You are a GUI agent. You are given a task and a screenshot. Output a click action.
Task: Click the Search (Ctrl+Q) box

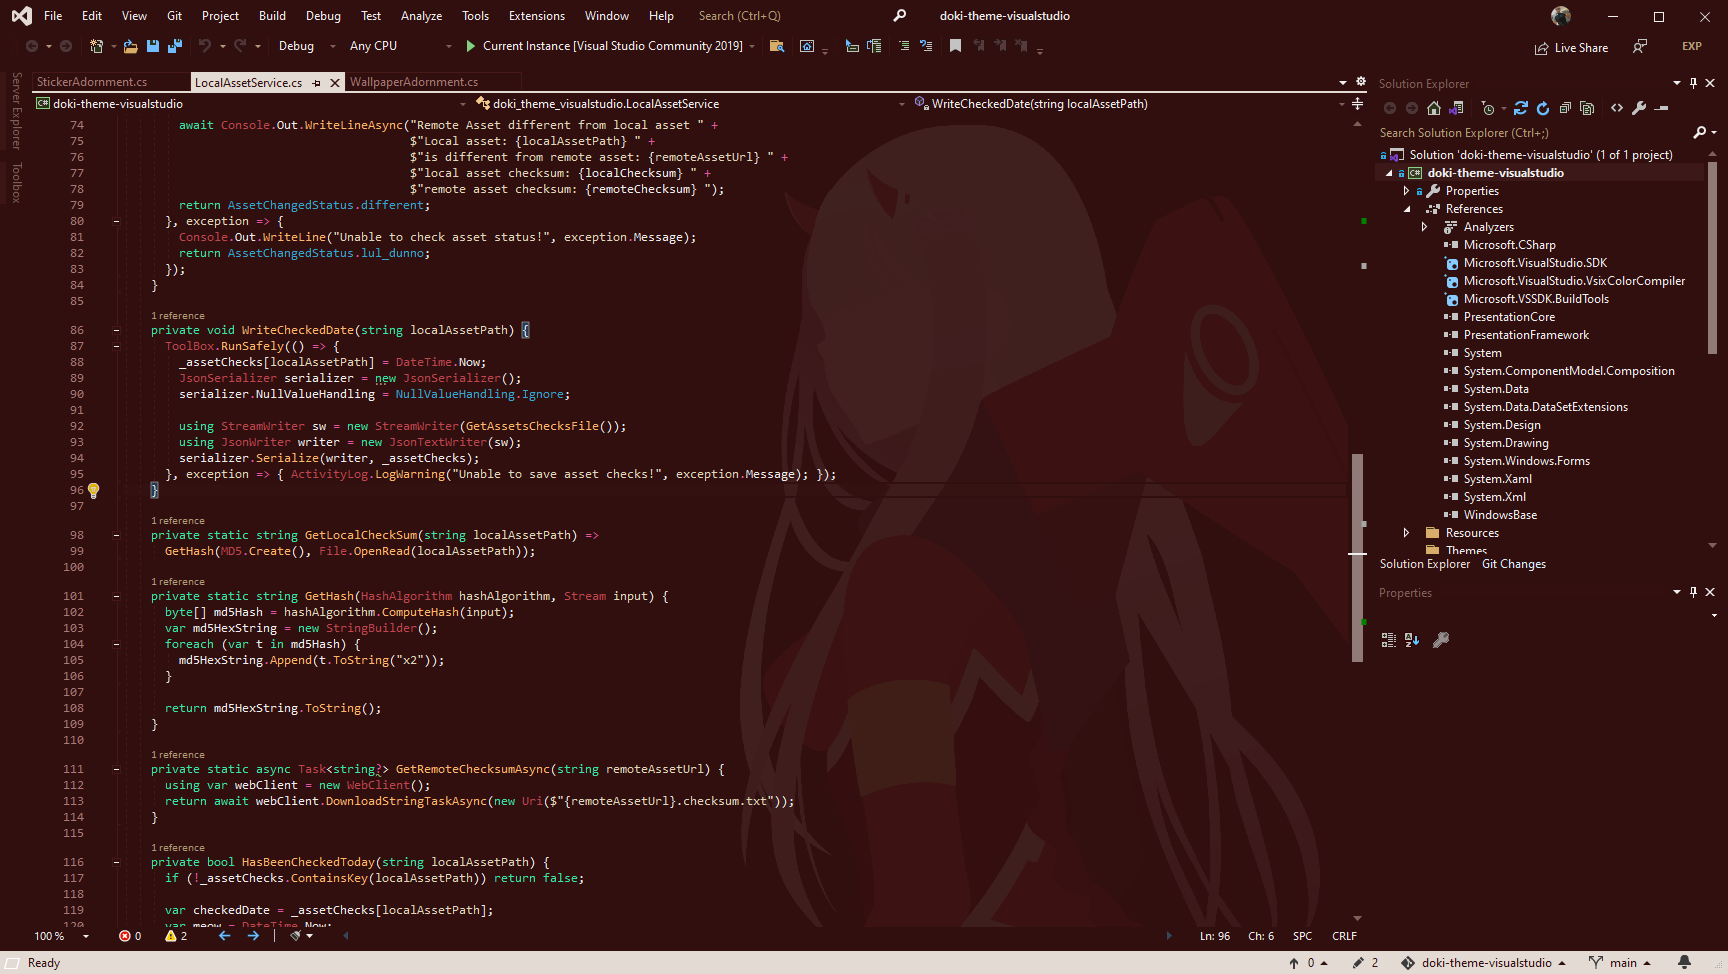pos(802,16)
